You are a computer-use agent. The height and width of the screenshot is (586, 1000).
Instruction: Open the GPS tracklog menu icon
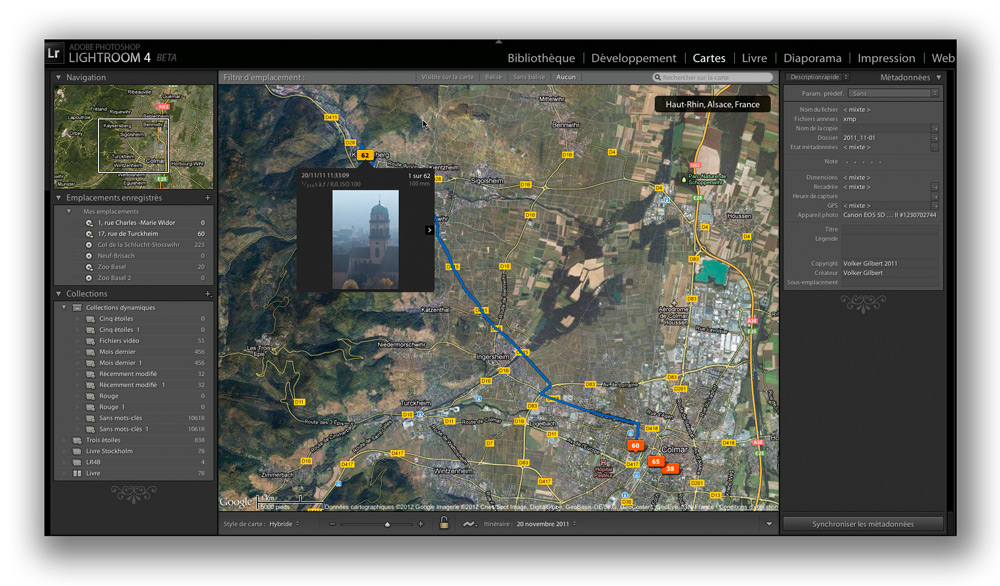469,524
